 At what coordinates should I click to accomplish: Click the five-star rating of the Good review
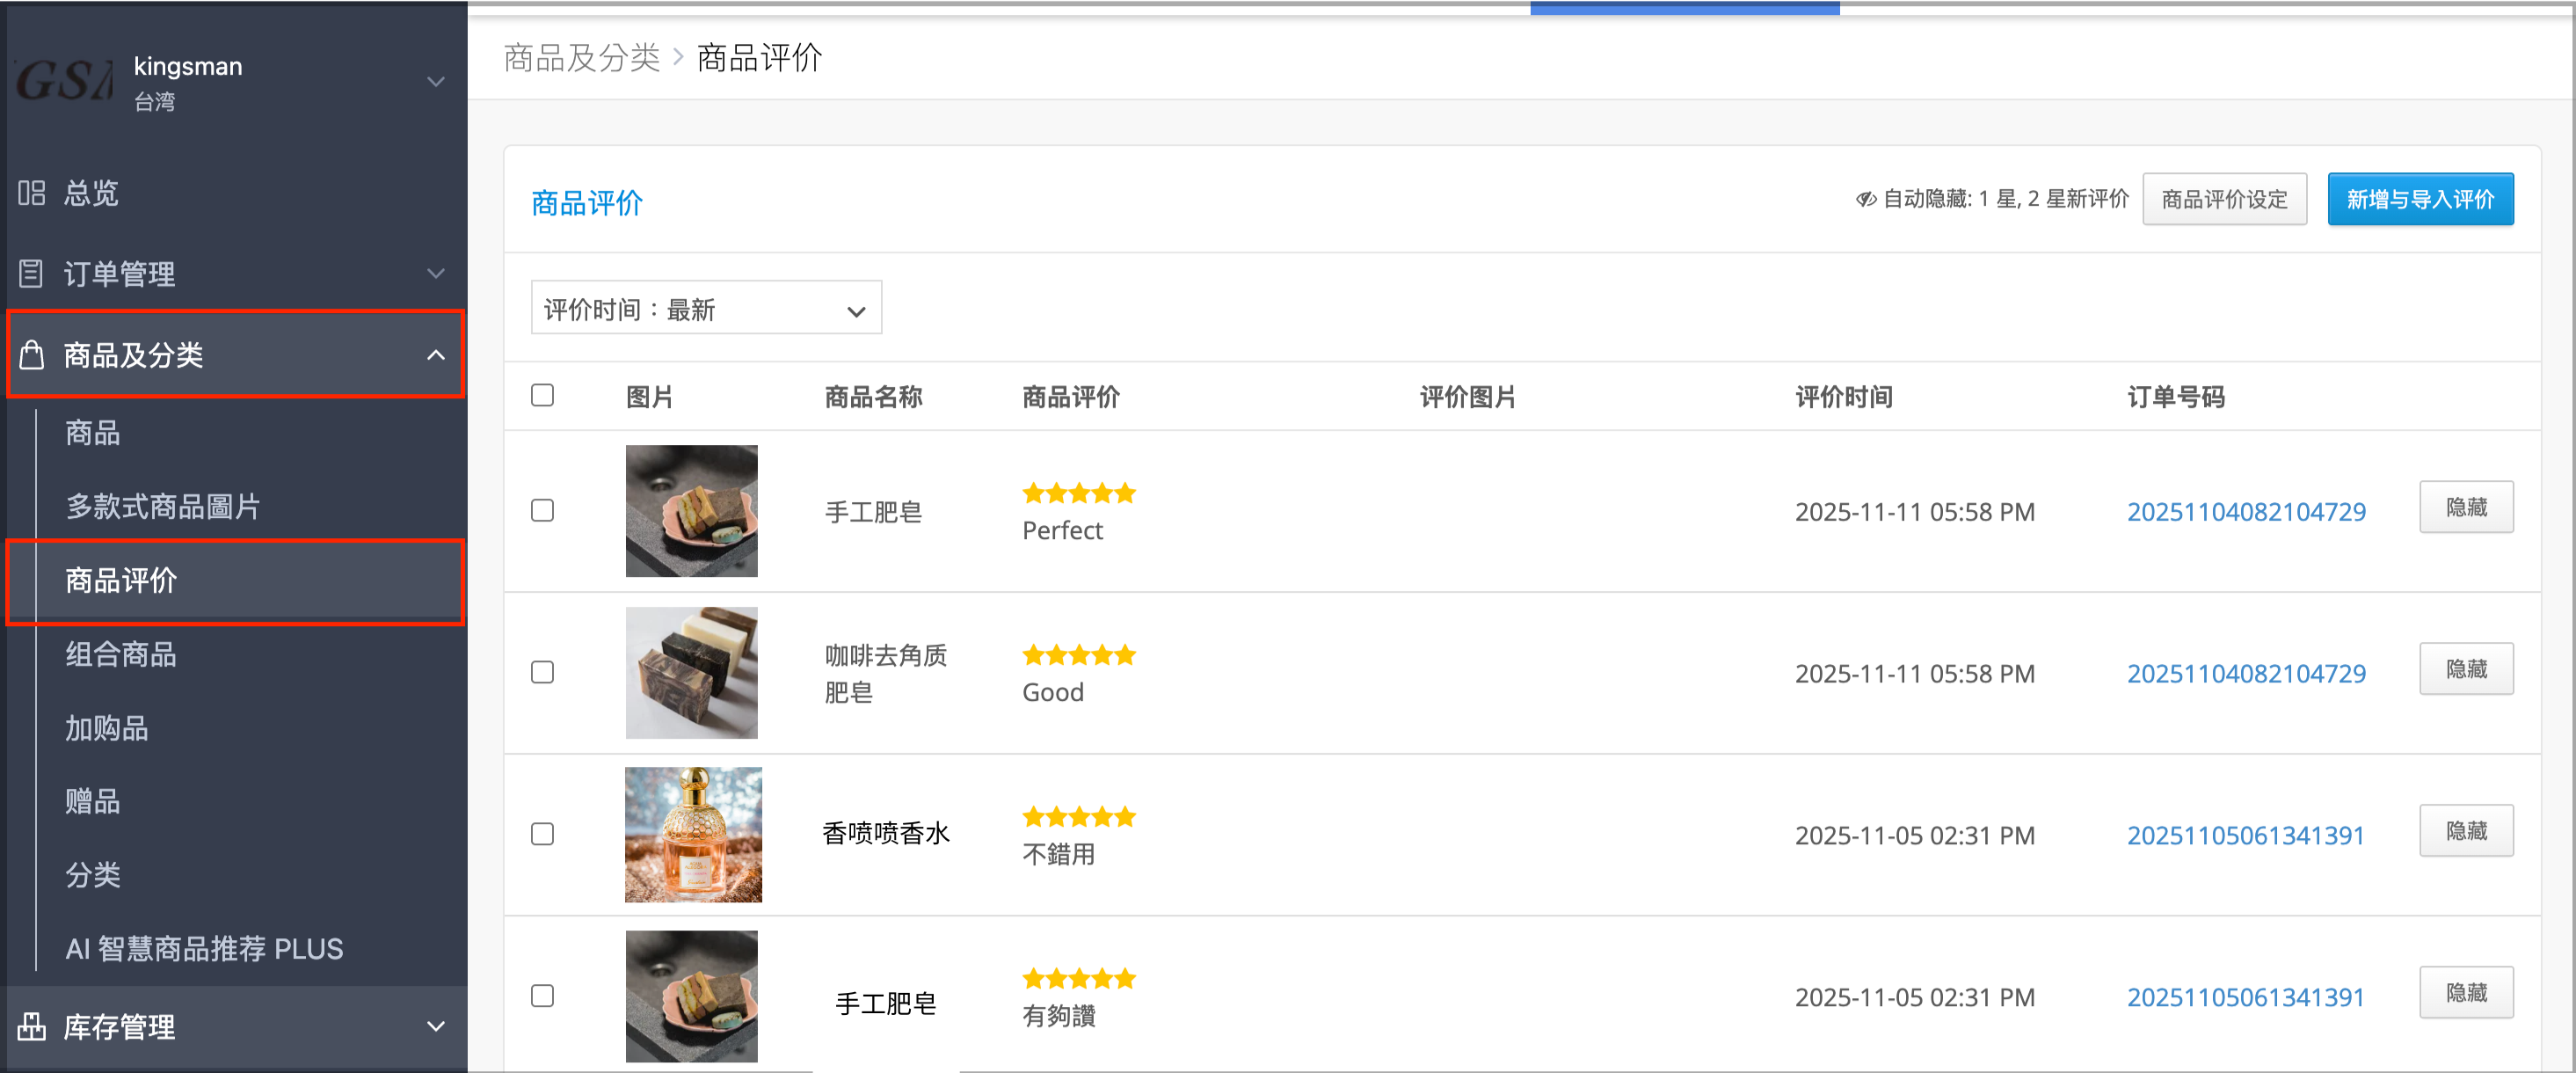click(1079, 655)
